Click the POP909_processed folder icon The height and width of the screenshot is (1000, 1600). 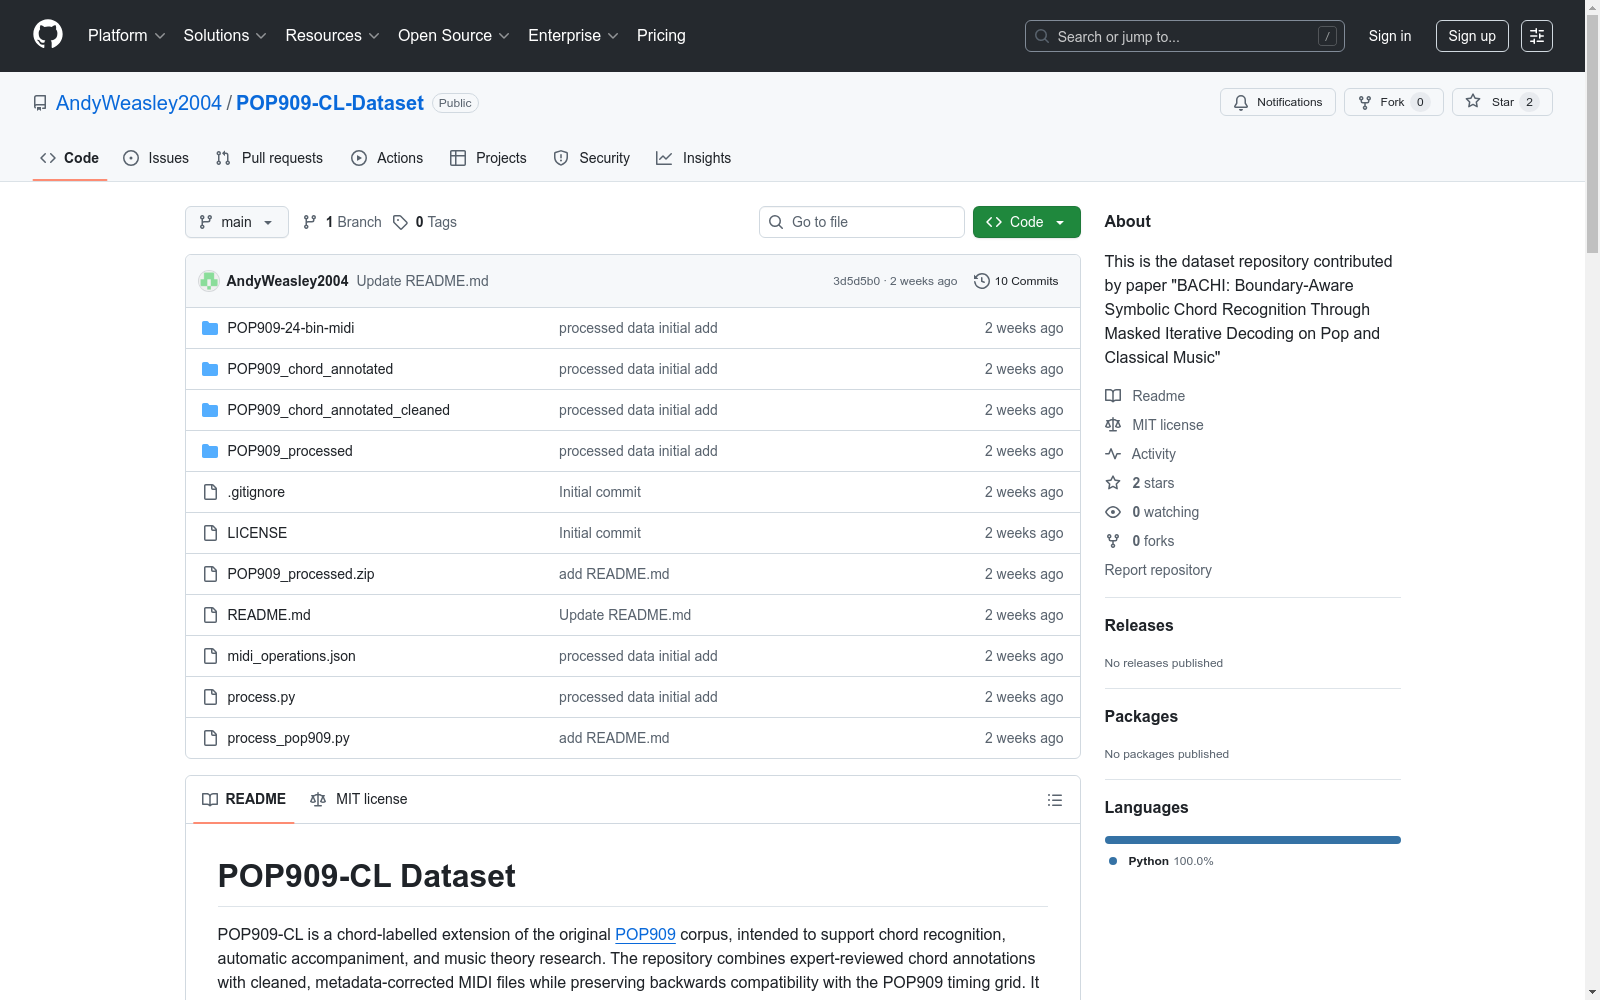pos(210,451)
